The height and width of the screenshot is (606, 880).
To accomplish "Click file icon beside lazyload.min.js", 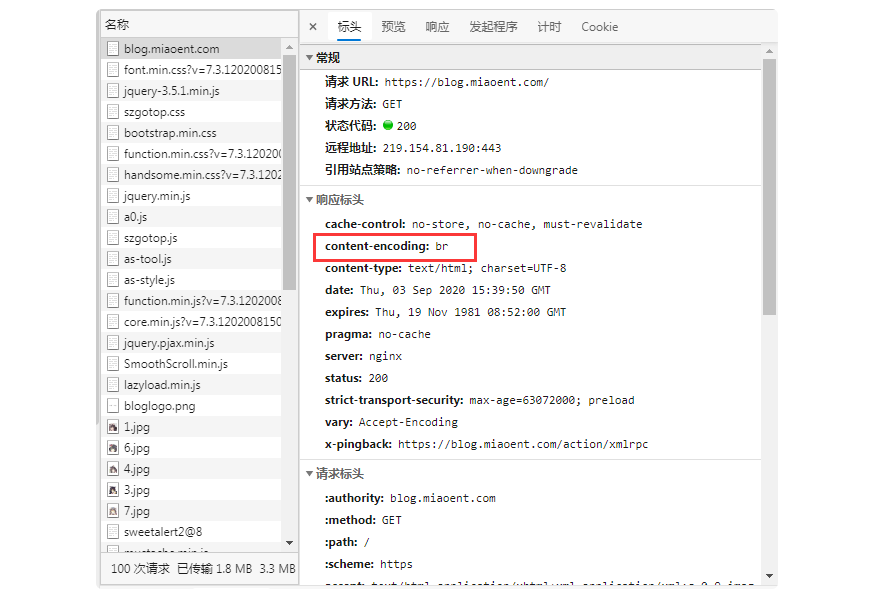I will 113,385.
